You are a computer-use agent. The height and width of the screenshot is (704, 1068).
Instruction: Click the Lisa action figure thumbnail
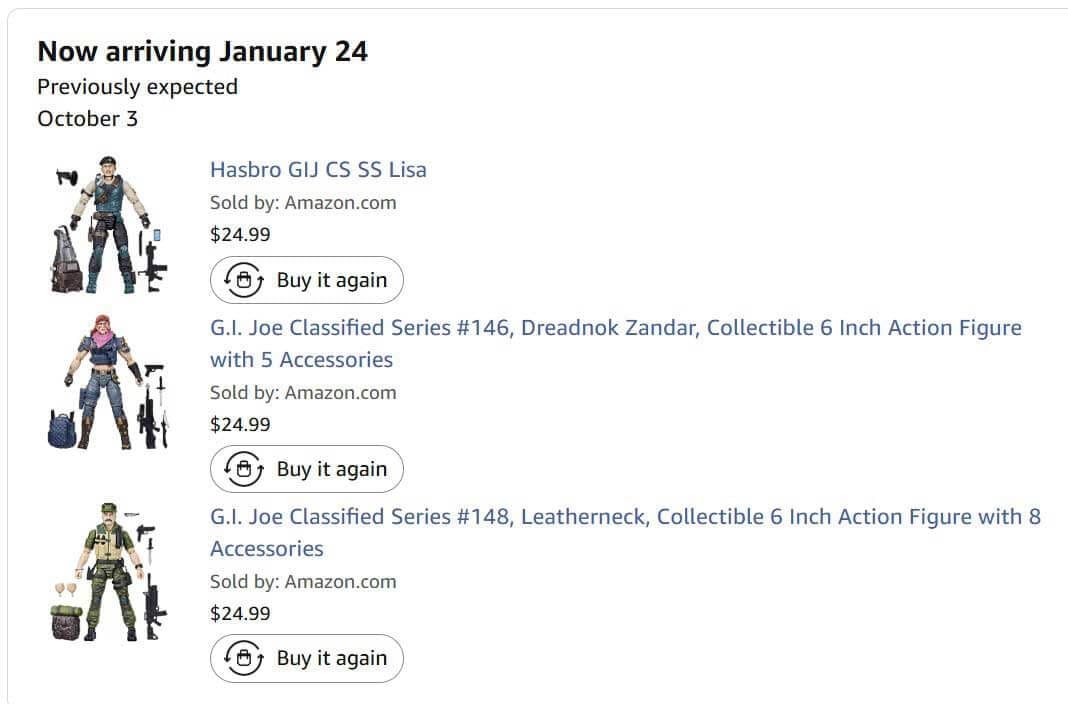tap(108, 224)
